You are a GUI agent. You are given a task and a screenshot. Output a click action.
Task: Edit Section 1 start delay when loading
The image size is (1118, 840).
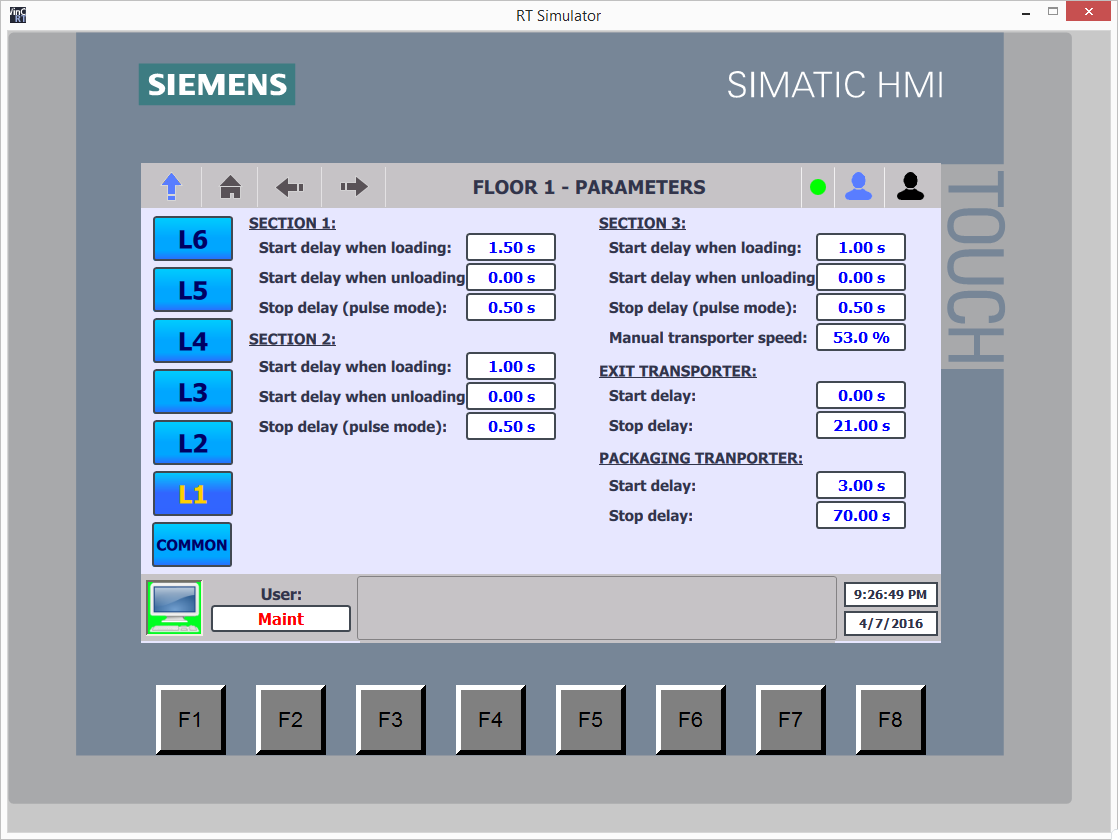click(x=511, y=248)
